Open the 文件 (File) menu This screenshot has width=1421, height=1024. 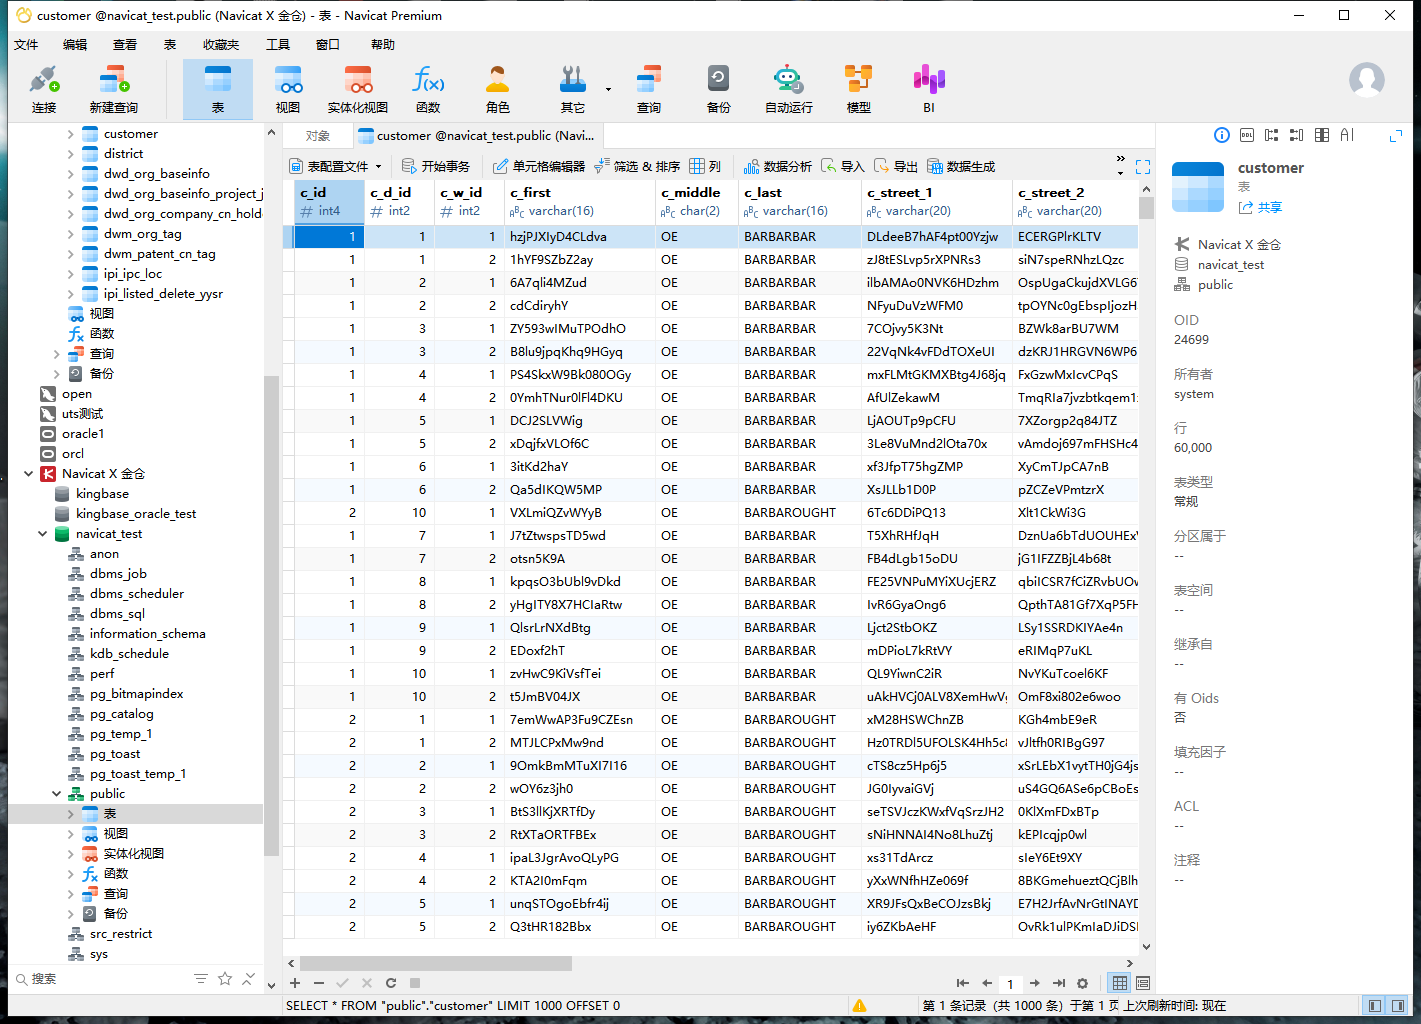[27, 44]
